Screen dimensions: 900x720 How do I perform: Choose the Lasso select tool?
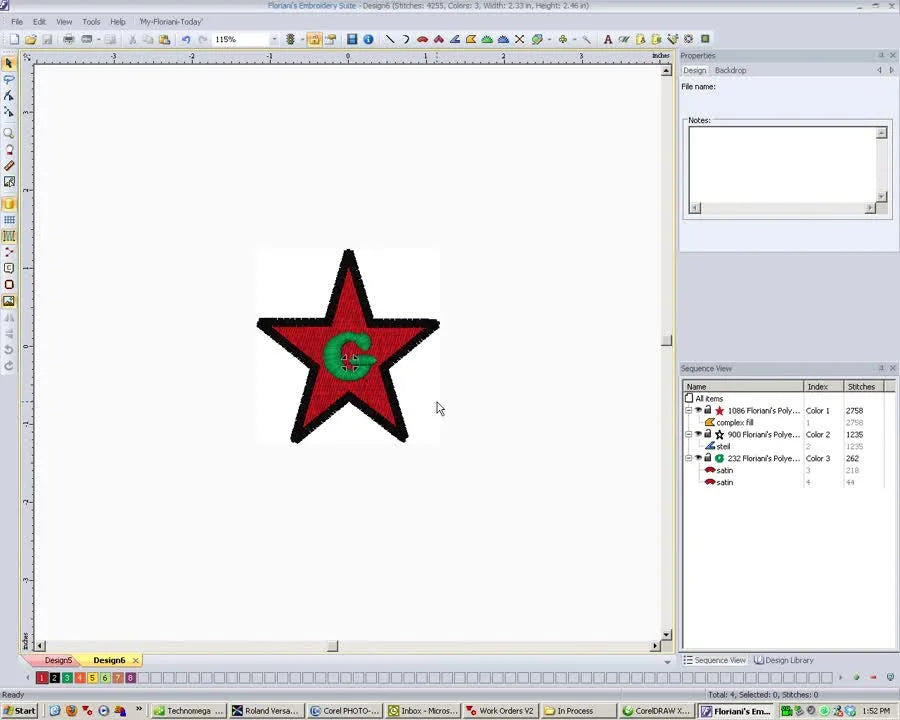pos(9,79)
